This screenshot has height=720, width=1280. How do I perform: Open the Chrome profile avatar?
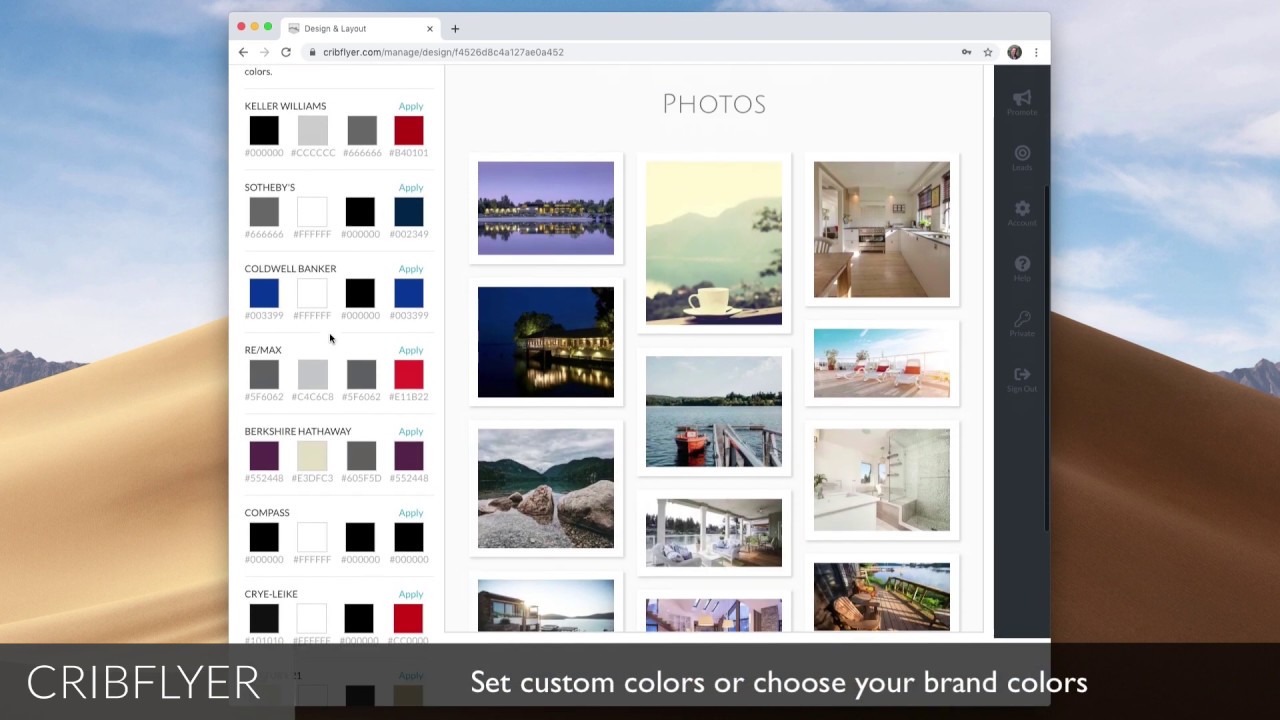(x=1014, y=52)
